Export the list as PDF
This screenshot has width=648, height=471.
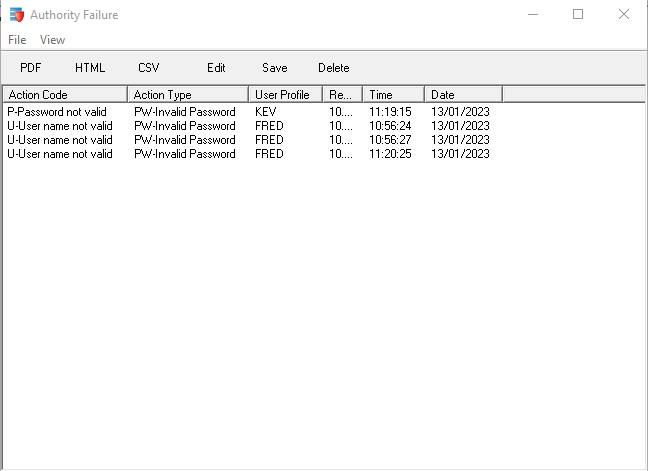coord(31,68)
